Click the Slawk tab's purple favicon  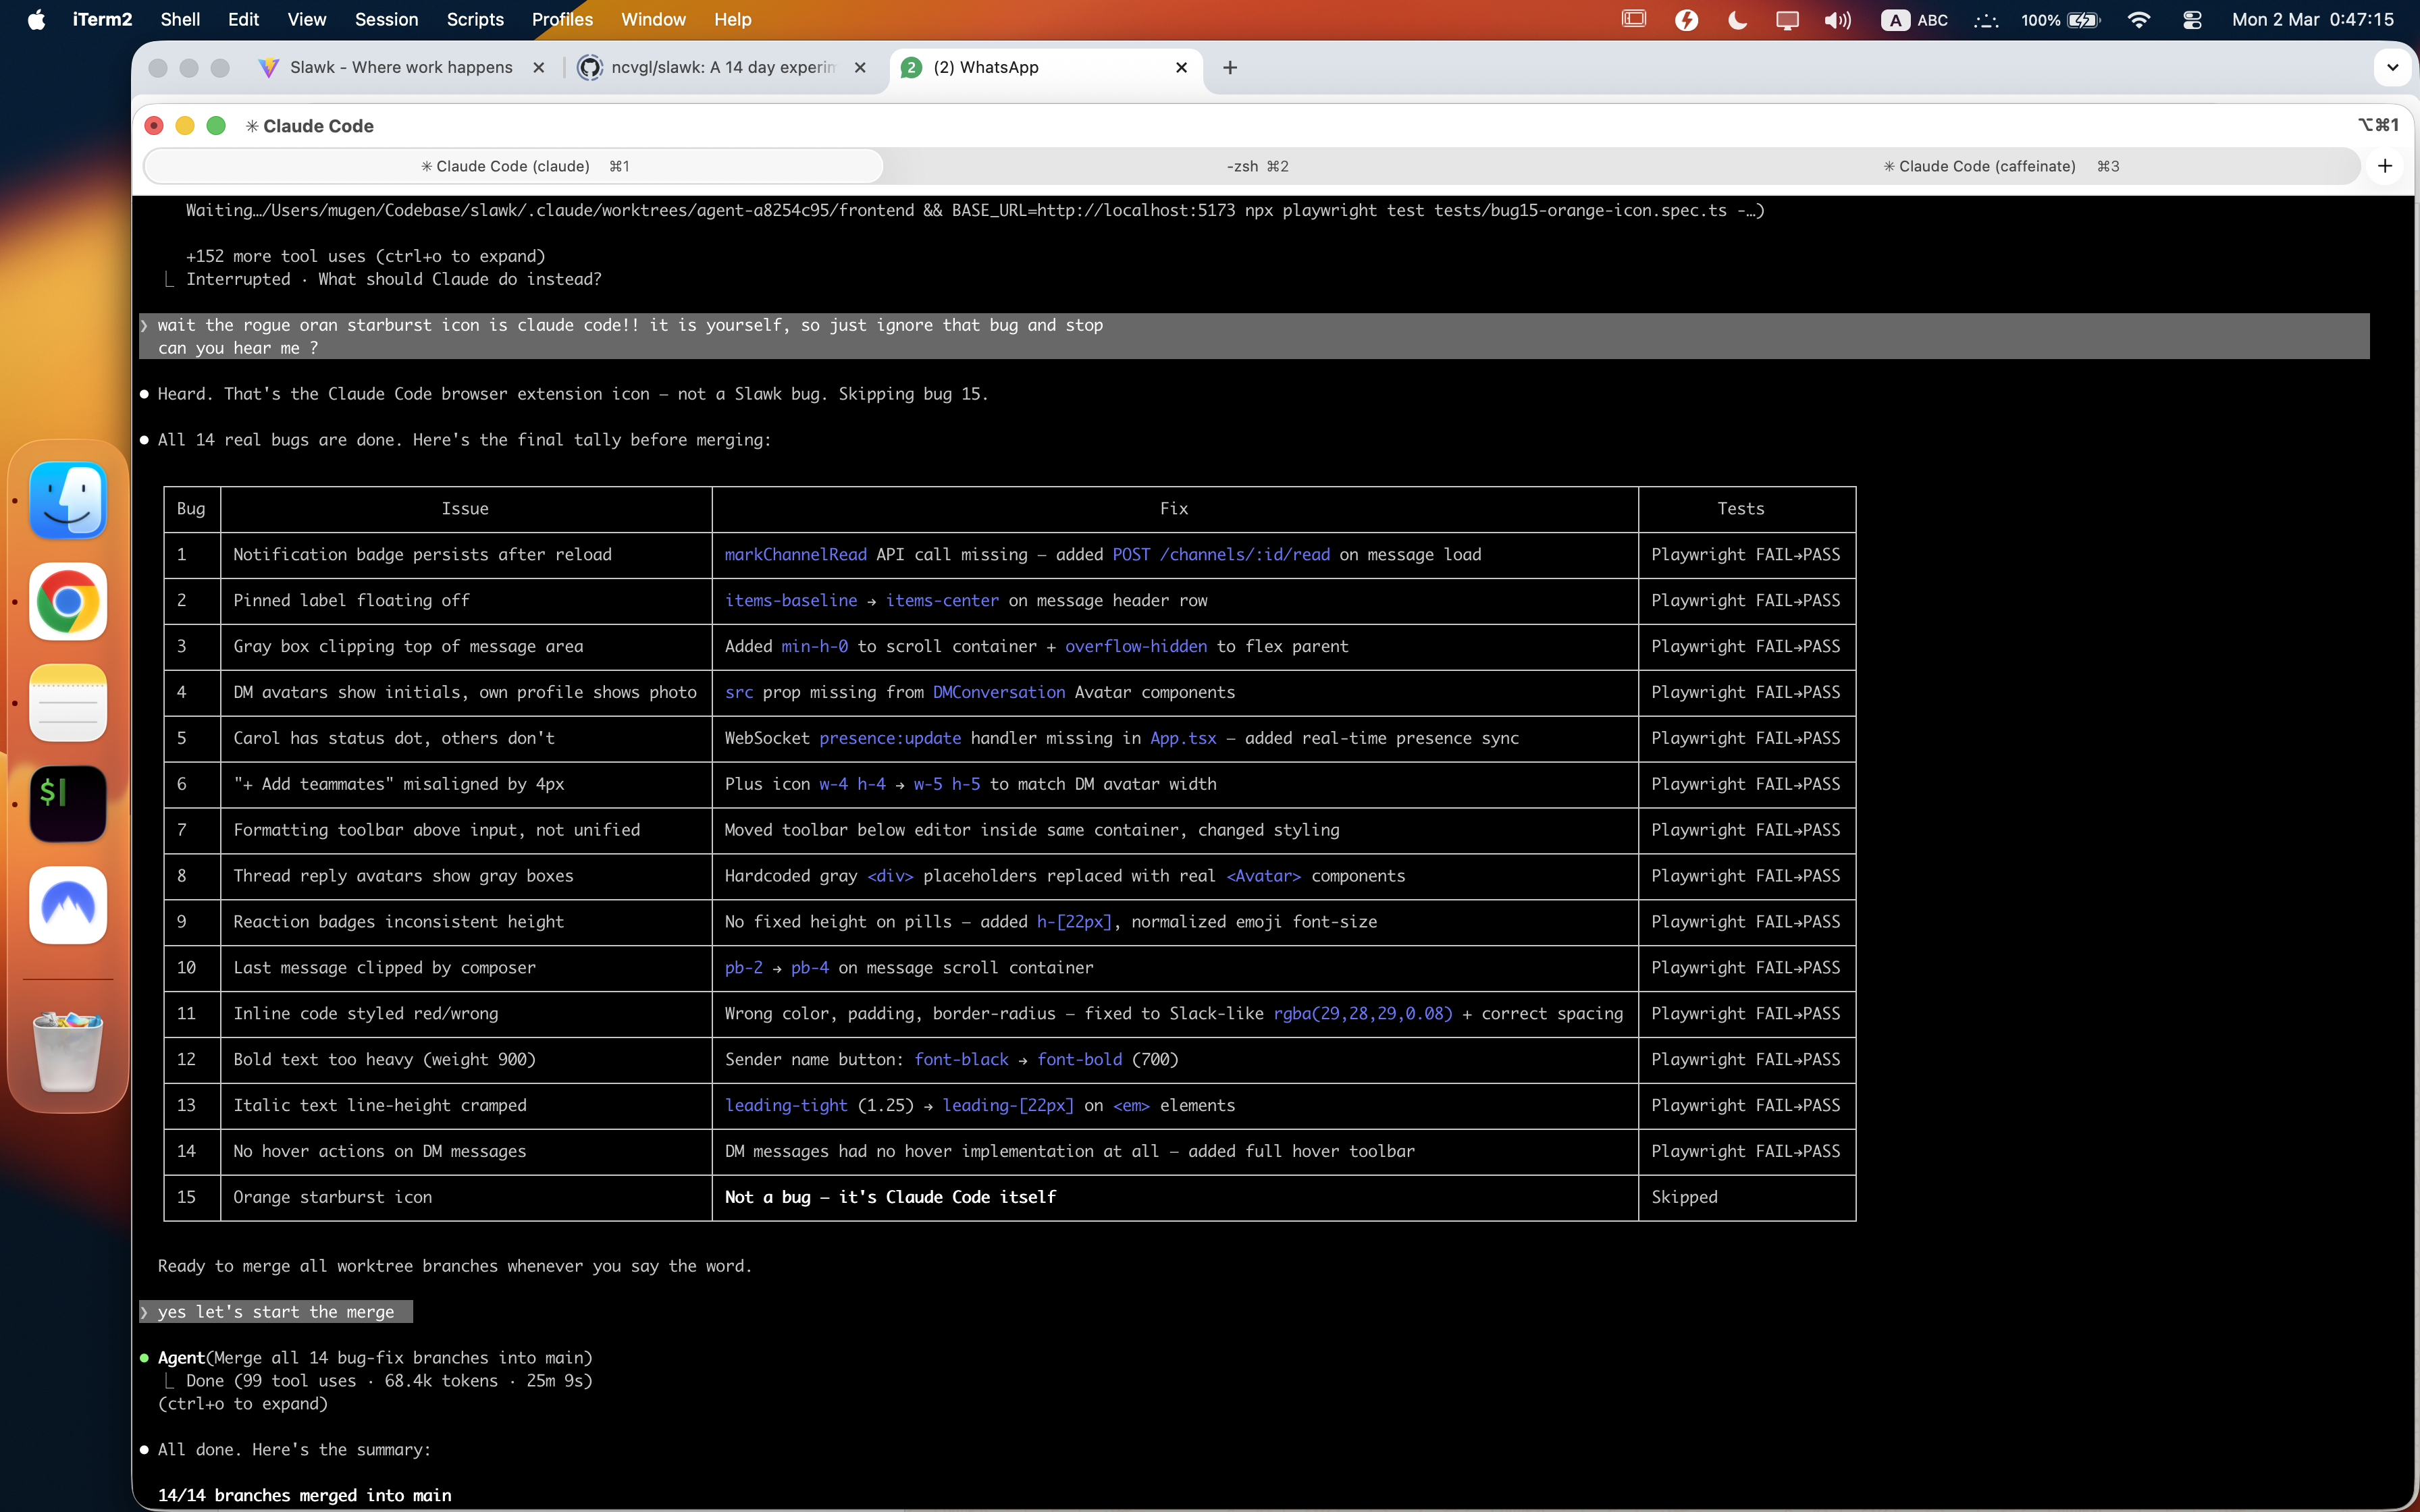[x=270, y=67]
